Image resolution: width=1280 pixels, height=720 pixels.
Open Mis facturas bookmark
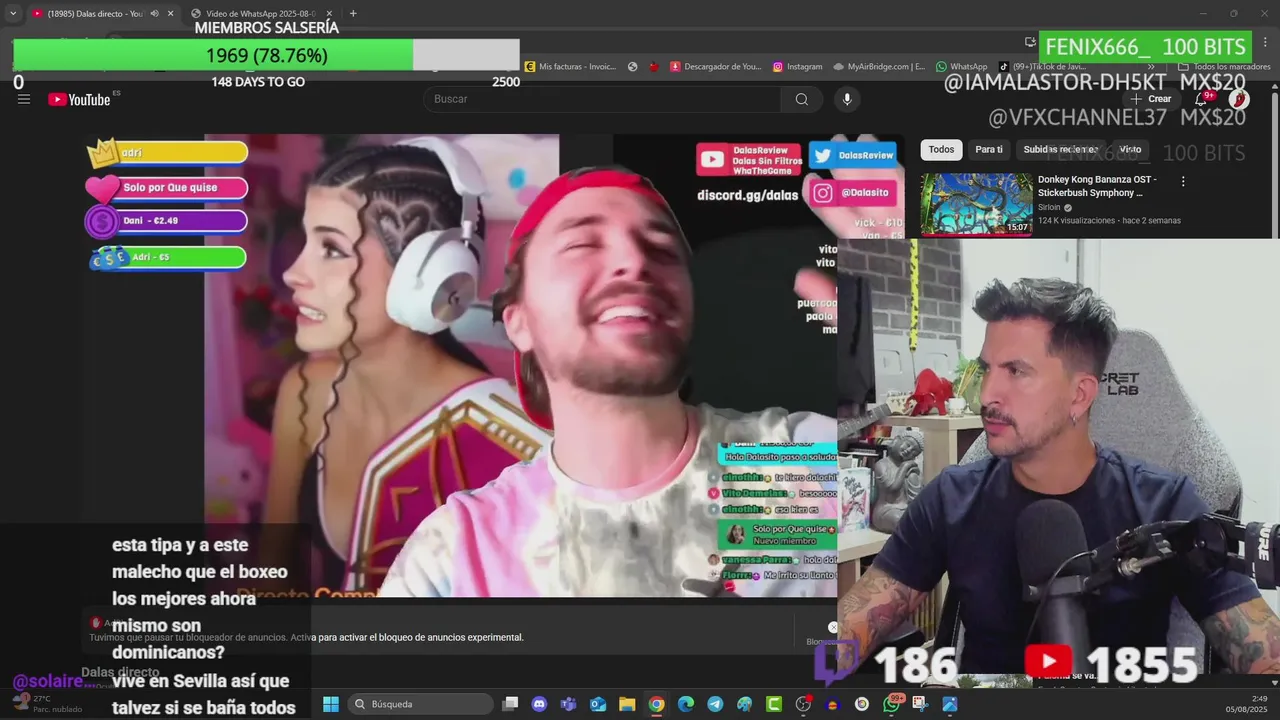point(570,67)
